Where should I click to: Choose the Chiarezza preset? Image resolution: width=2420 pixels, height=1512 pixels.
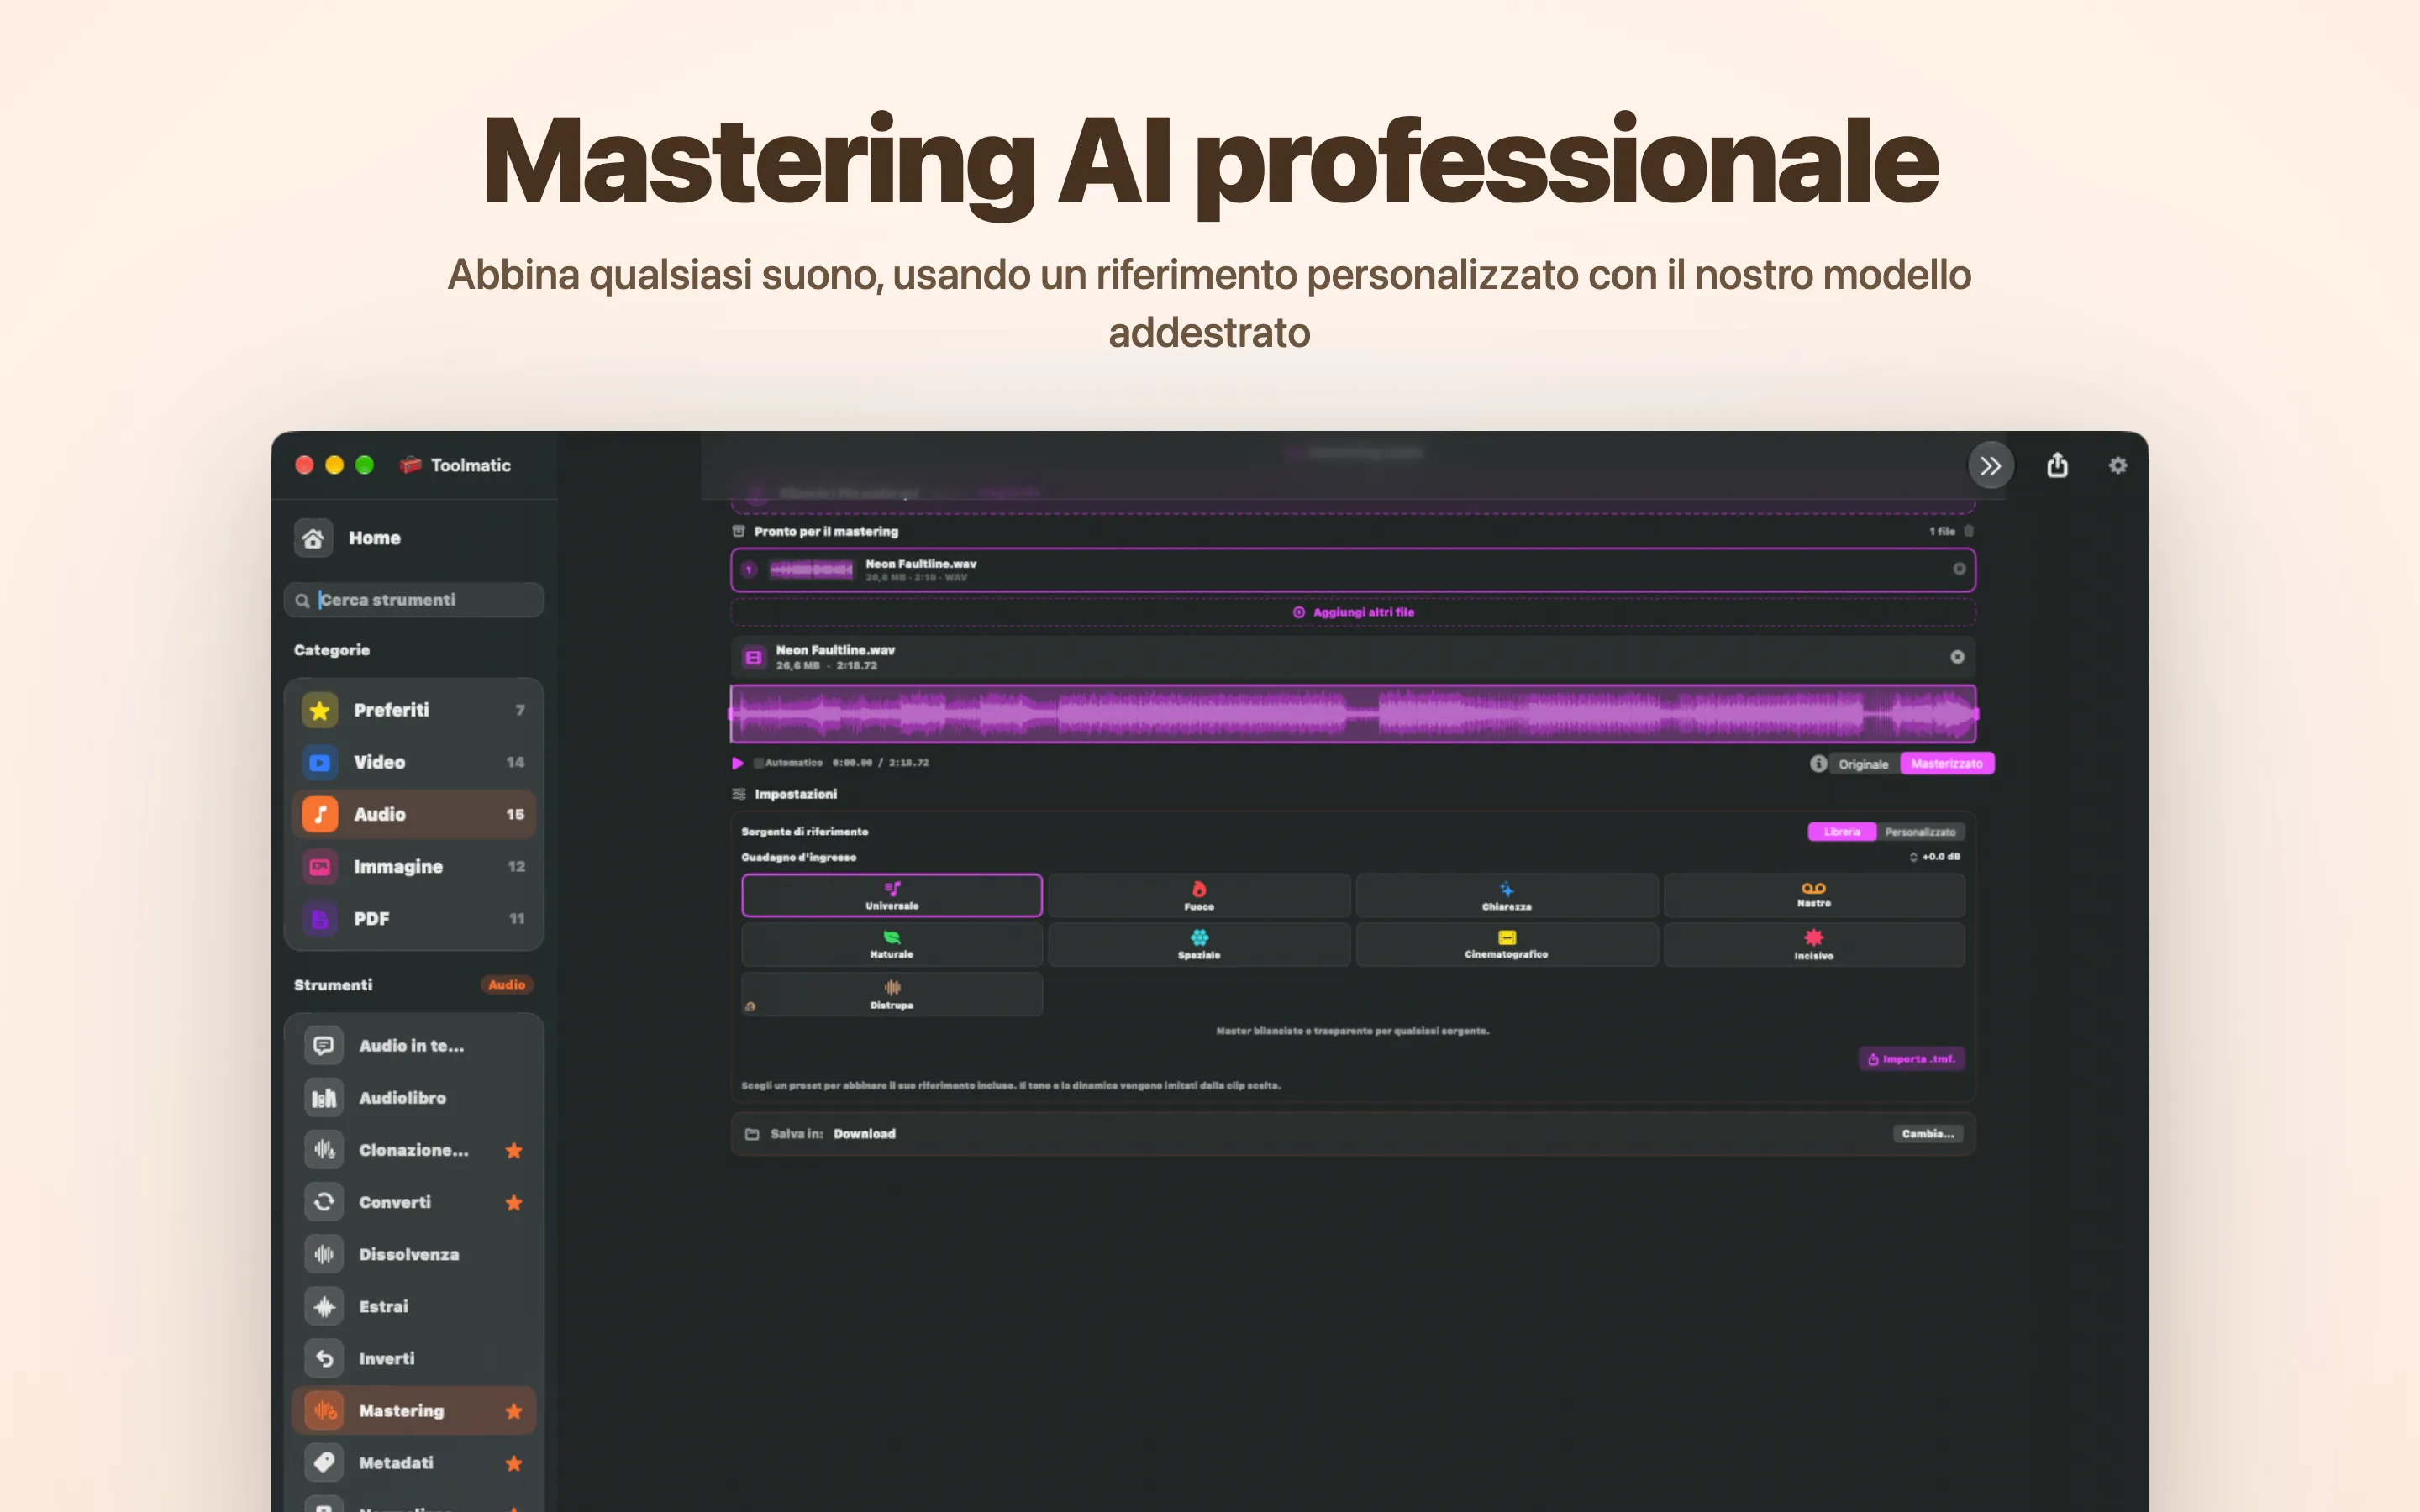(x=1506, y=895)
